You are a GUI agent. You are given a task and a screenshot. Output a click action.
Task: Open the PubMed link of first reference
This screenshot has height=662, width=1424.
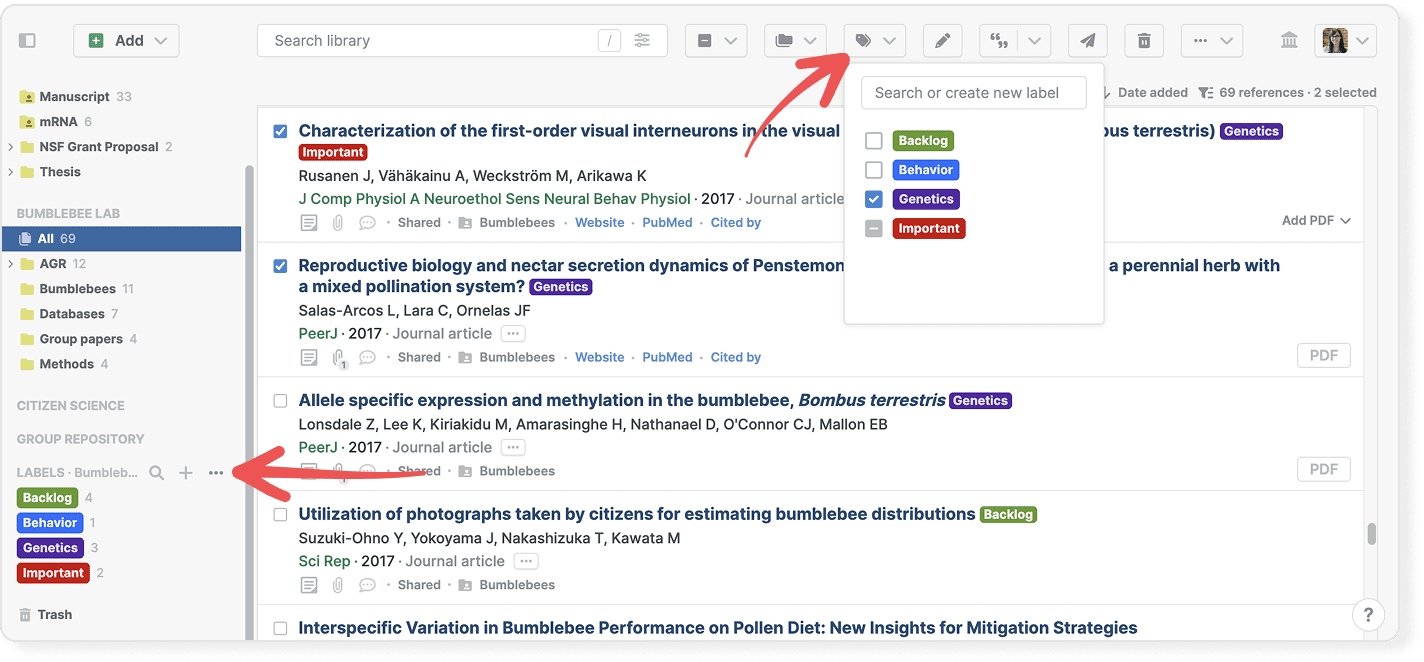pyautogui.click(x=667, y=223)
